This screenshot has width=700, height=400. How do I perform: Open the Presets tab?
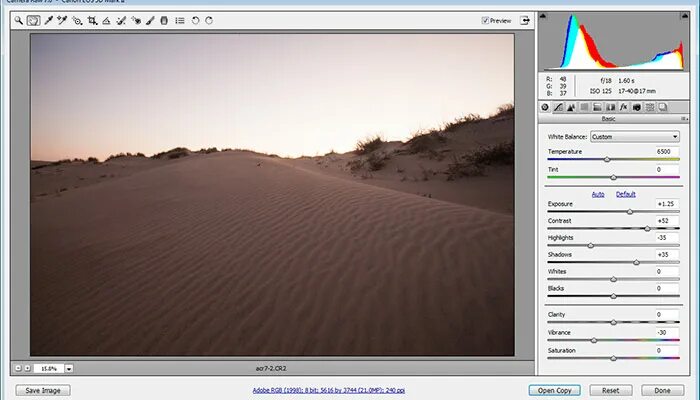pyautogui.click(x=650, y=107)
